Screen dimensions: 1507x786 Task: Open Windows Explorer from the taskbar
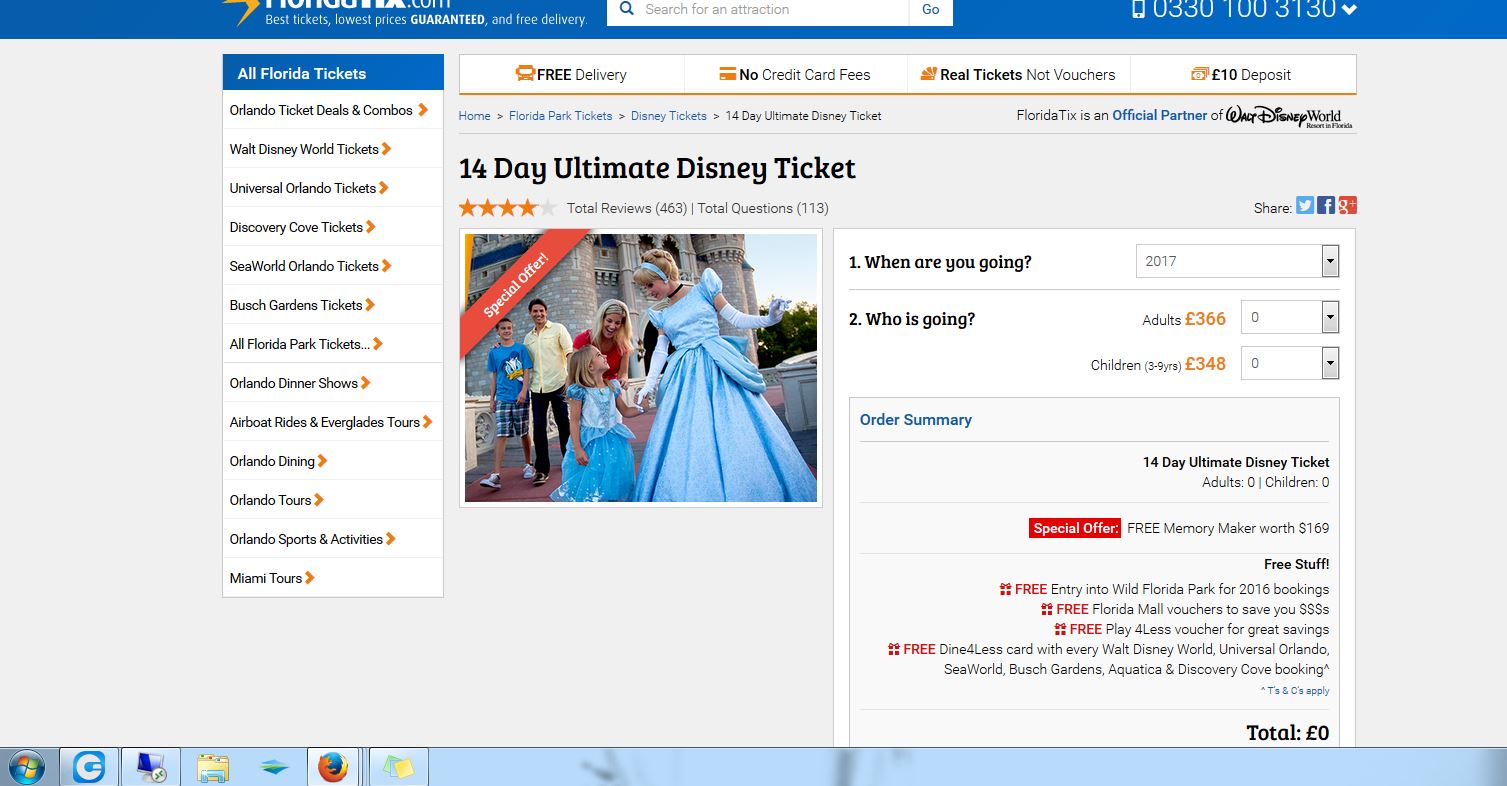coord(213,767)
